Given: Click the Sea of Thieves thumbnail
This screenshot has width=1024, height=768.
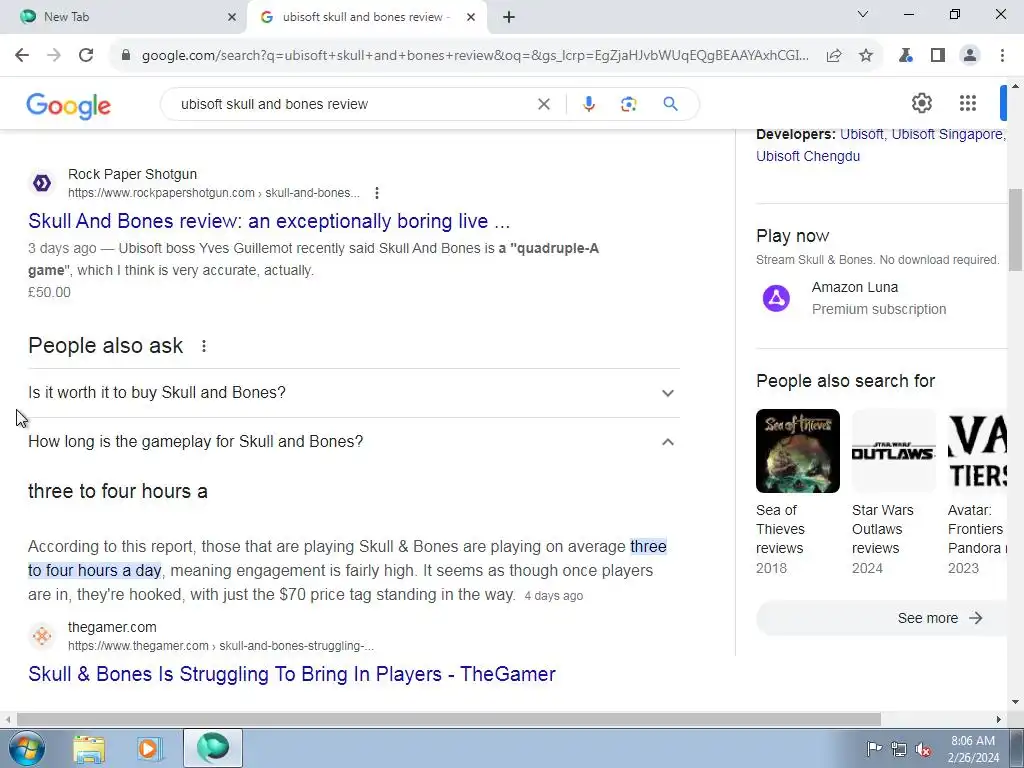Looking at the screenshot, I should pyautogui.click(x=797, y=451).
